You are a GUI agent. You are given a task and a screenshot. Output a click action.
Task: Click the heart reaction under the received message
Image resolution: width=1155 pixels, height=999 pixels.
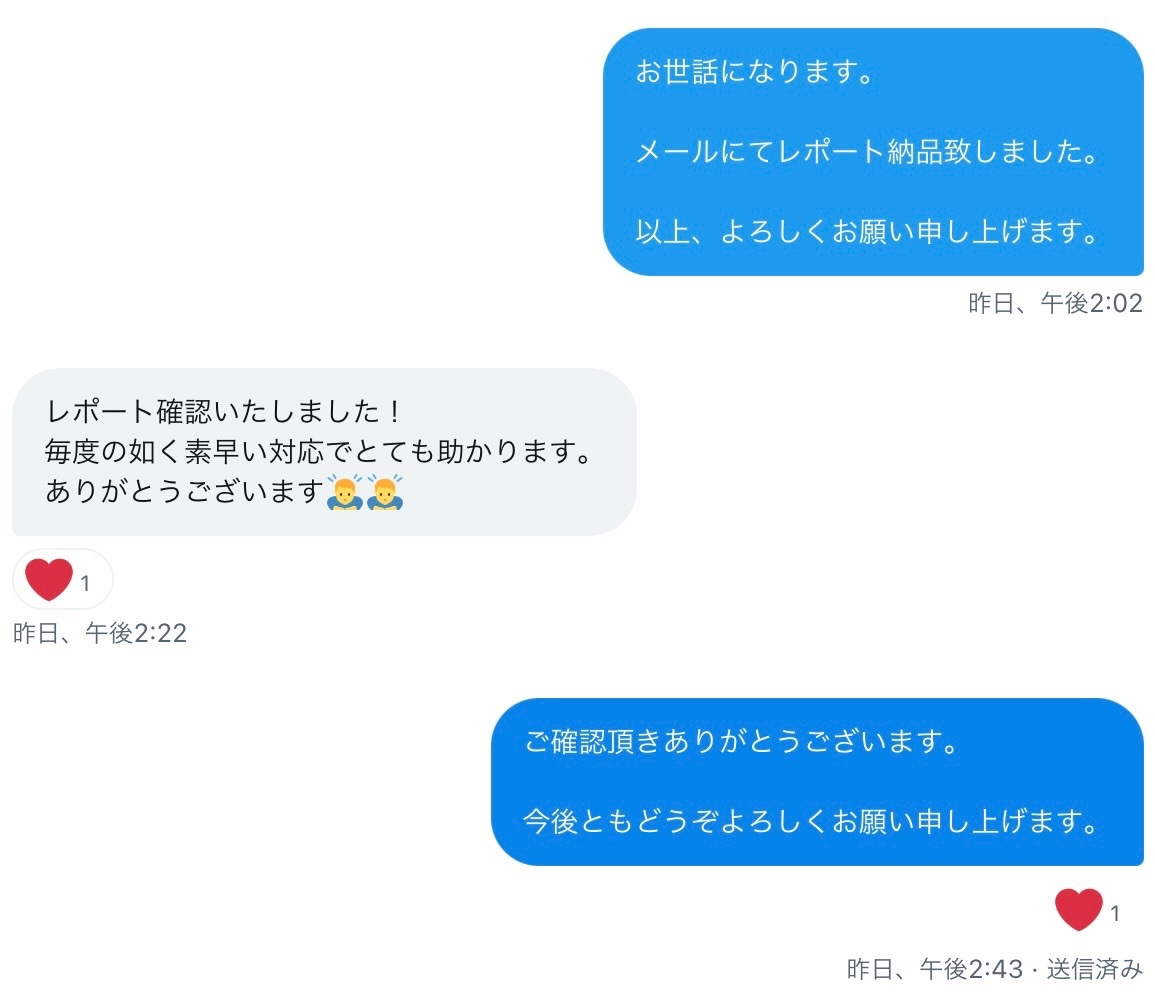(x=49, y=579)
